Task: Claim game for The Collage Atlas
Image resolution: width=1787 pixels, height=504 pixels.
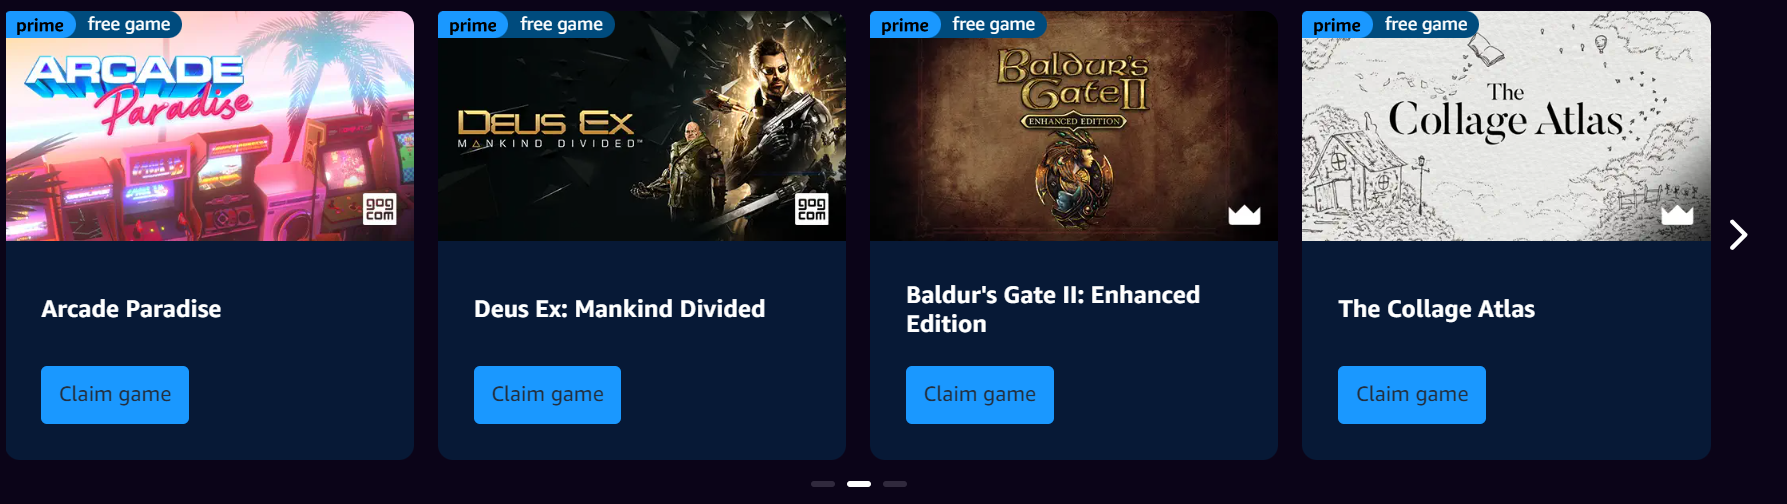Action: pyautogui.click(x=1412, y=395)
